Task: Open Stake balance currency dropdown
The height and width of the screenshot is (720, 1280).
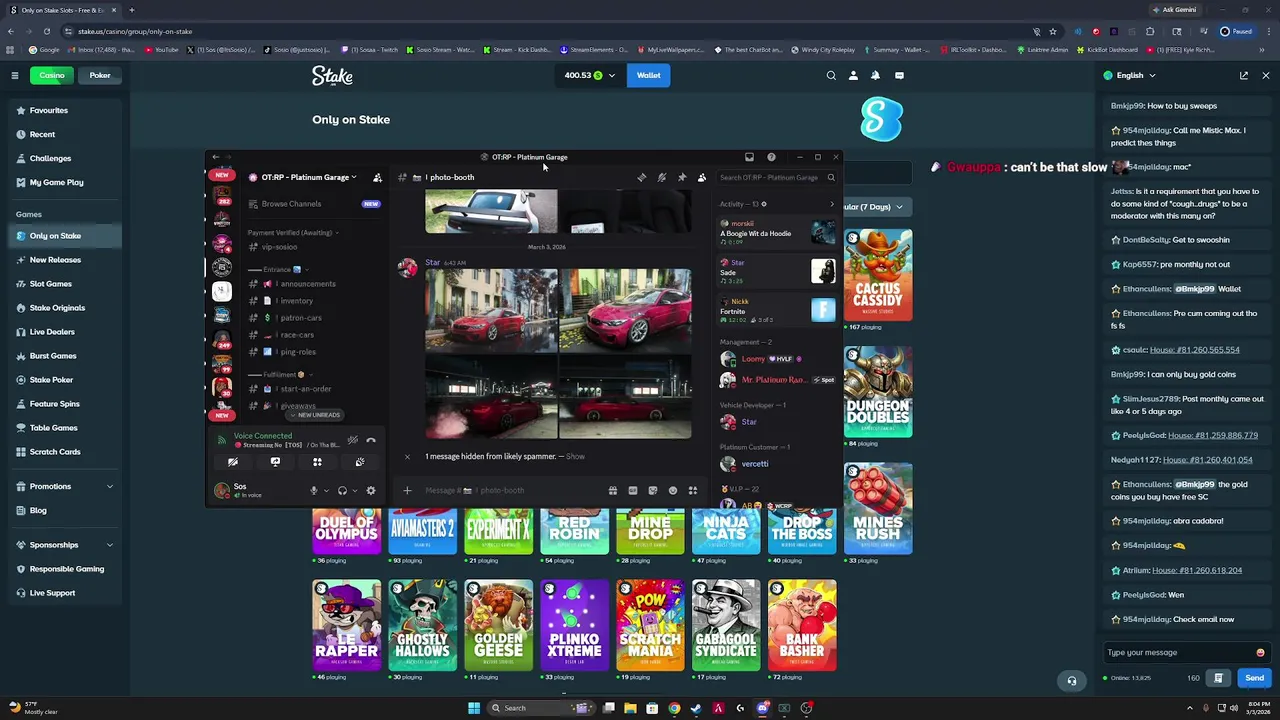Action: (590, 75)
